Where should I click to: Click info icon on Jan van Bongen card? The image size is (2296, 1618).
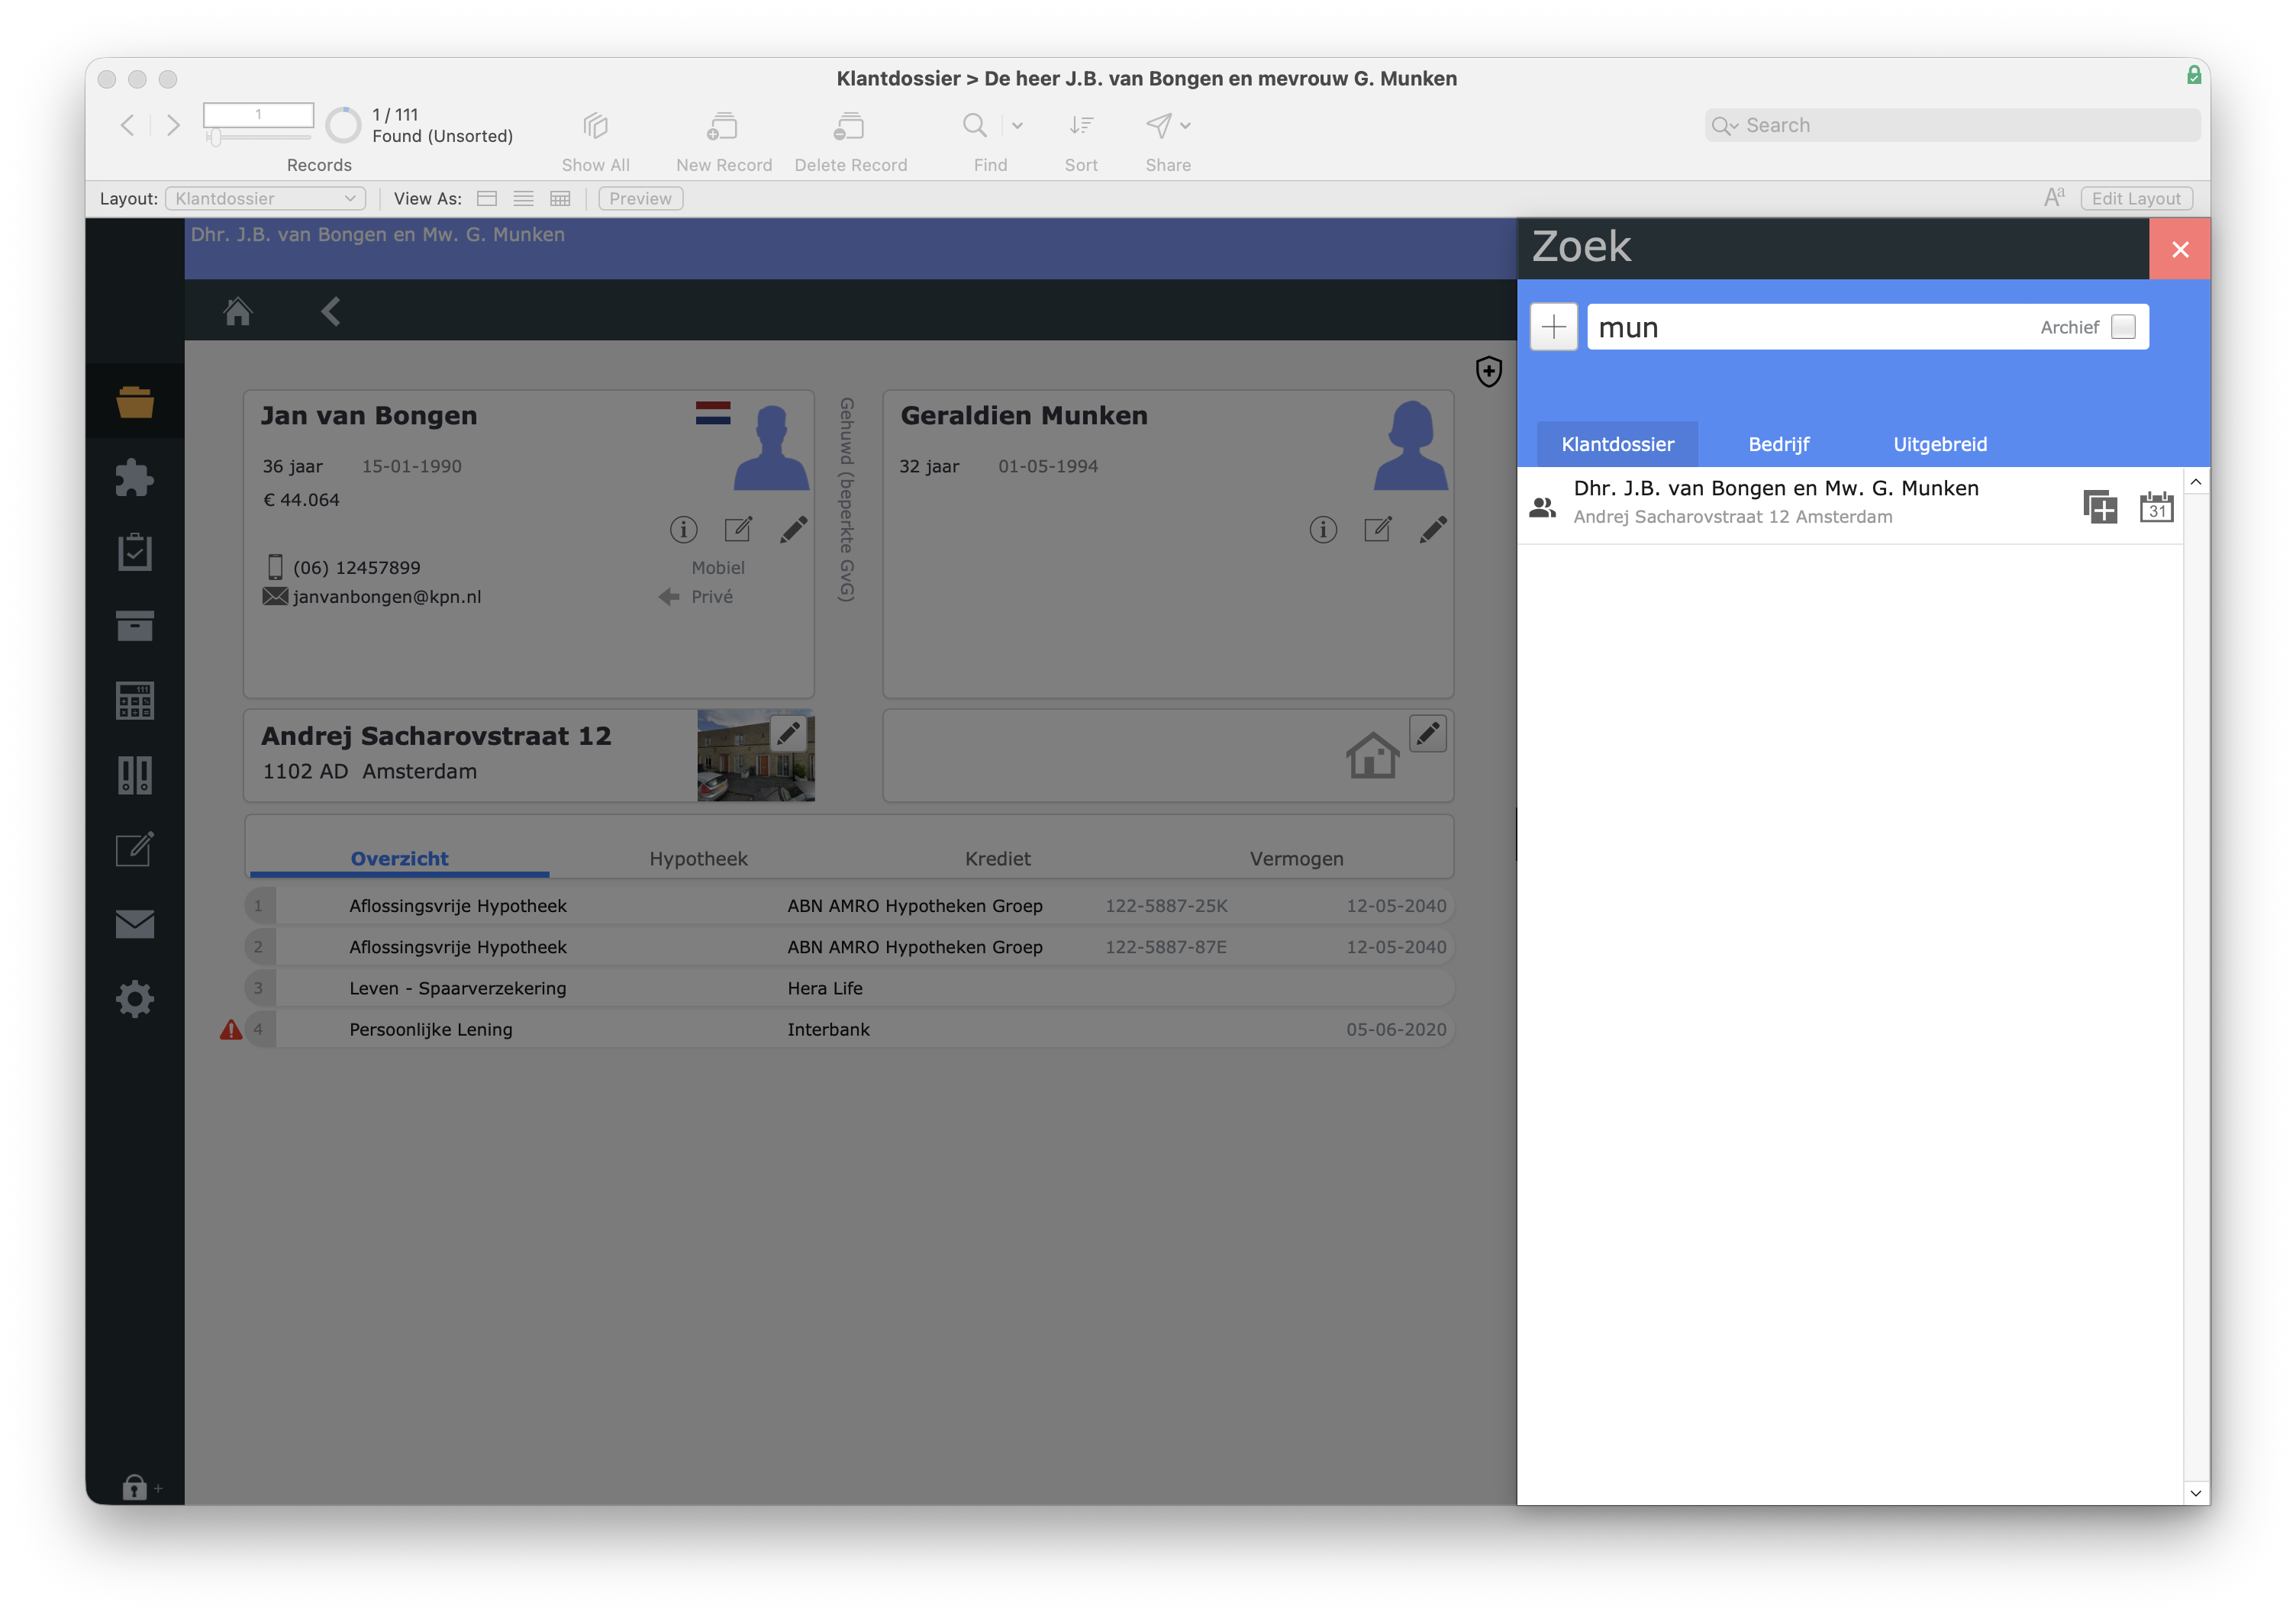tap(683, 529)
